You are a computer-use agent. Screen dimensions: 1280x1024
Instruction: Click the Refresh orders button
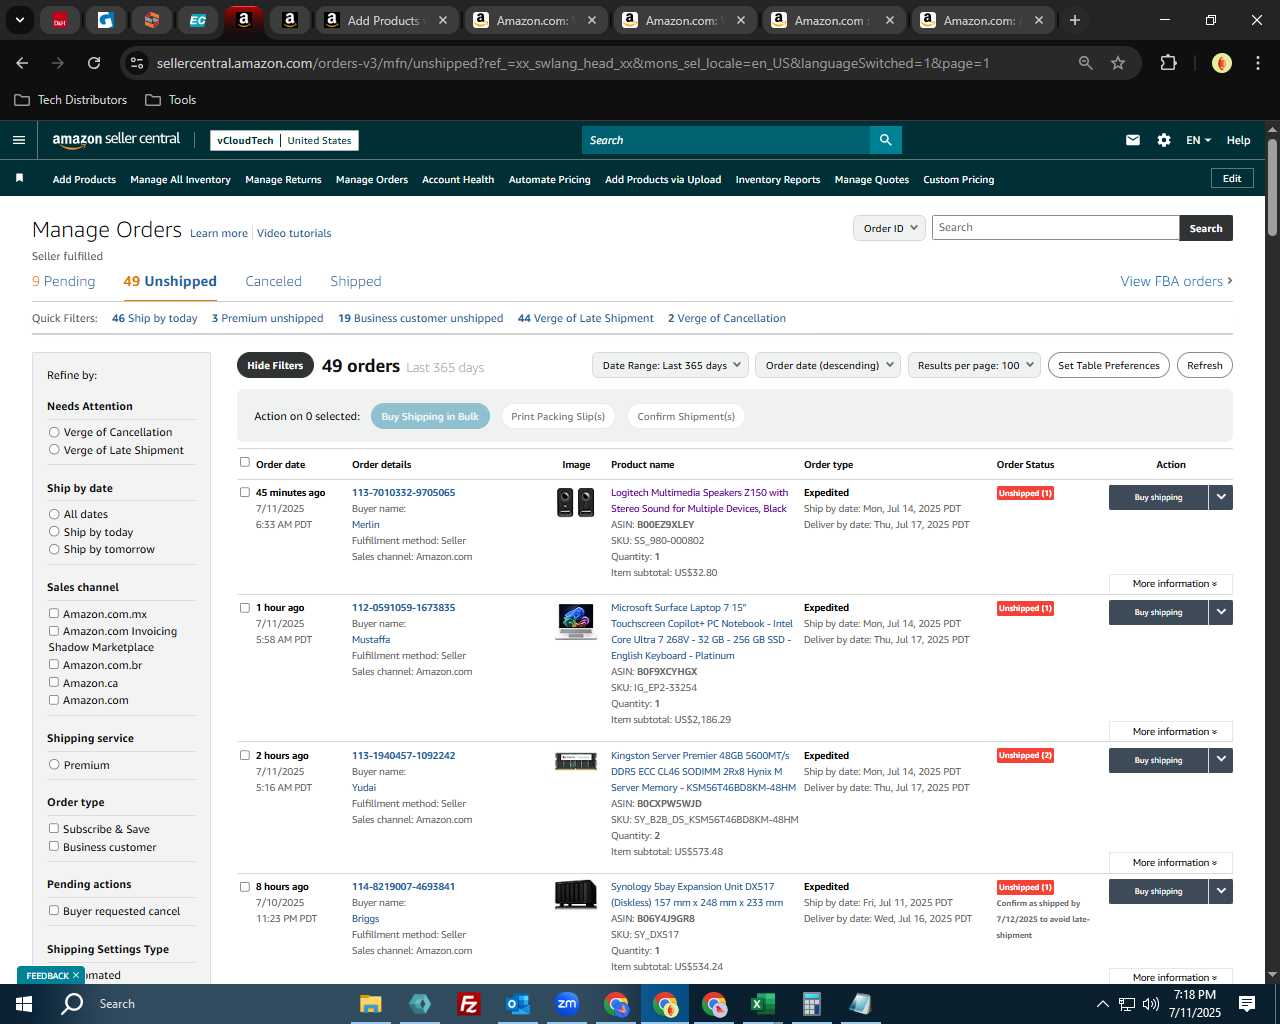click(x=1204, y=365)
